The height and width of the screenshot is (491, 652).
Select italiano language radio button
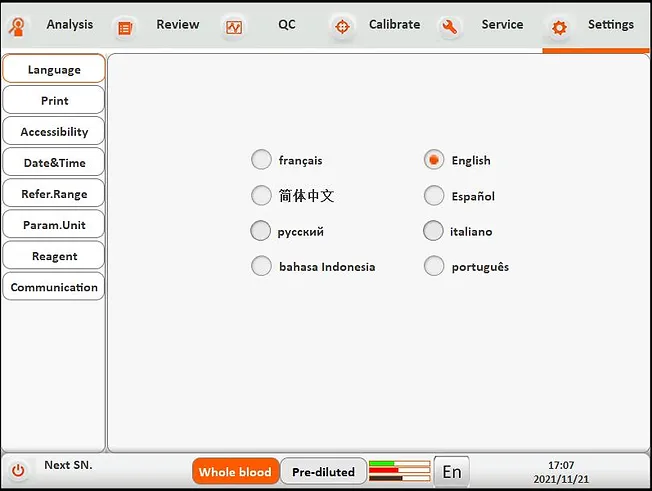click(x=433, y=231)
